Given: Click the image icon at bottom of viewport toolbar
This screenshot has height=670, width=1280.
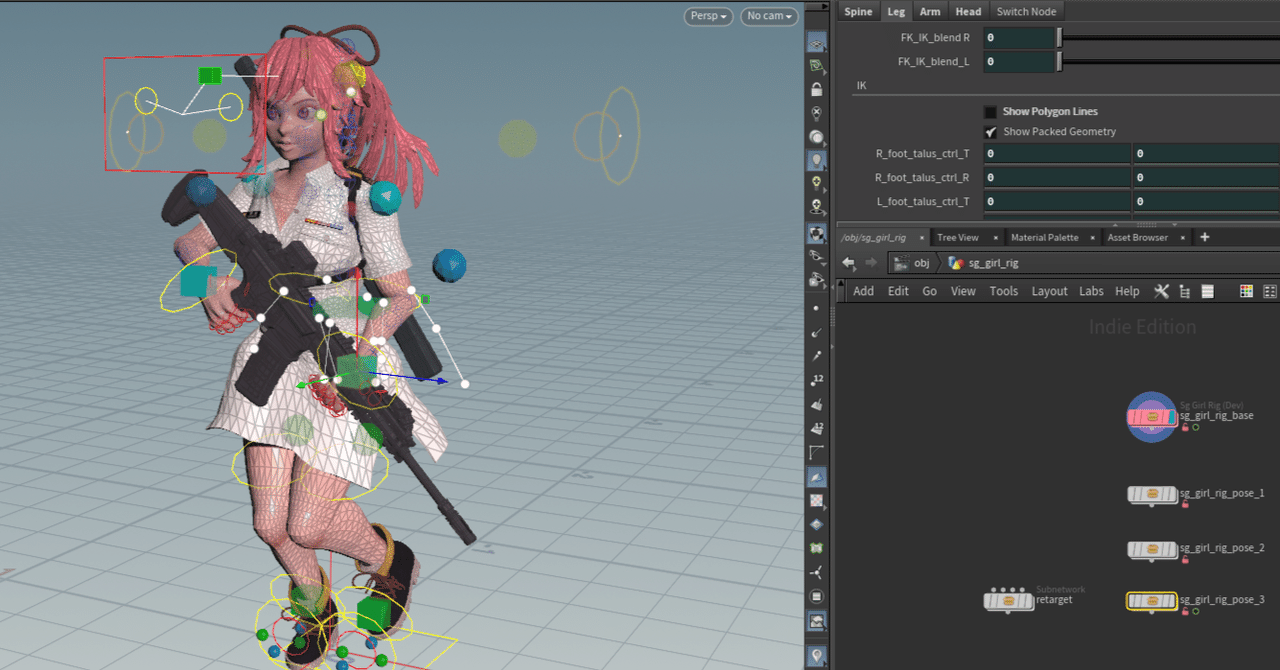Looking at the screenshot, I should pyautogui.click(x=817, y=621).
